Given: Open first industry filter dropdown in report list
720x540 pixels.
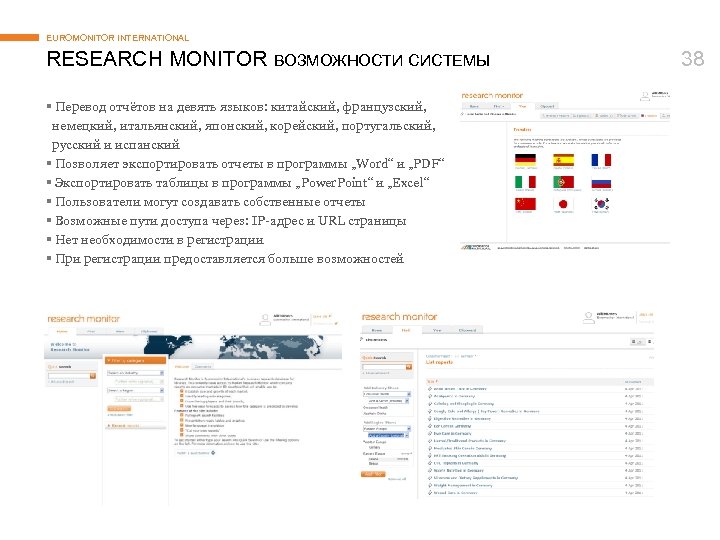Looking at the screenshot, I should (387, 394).
